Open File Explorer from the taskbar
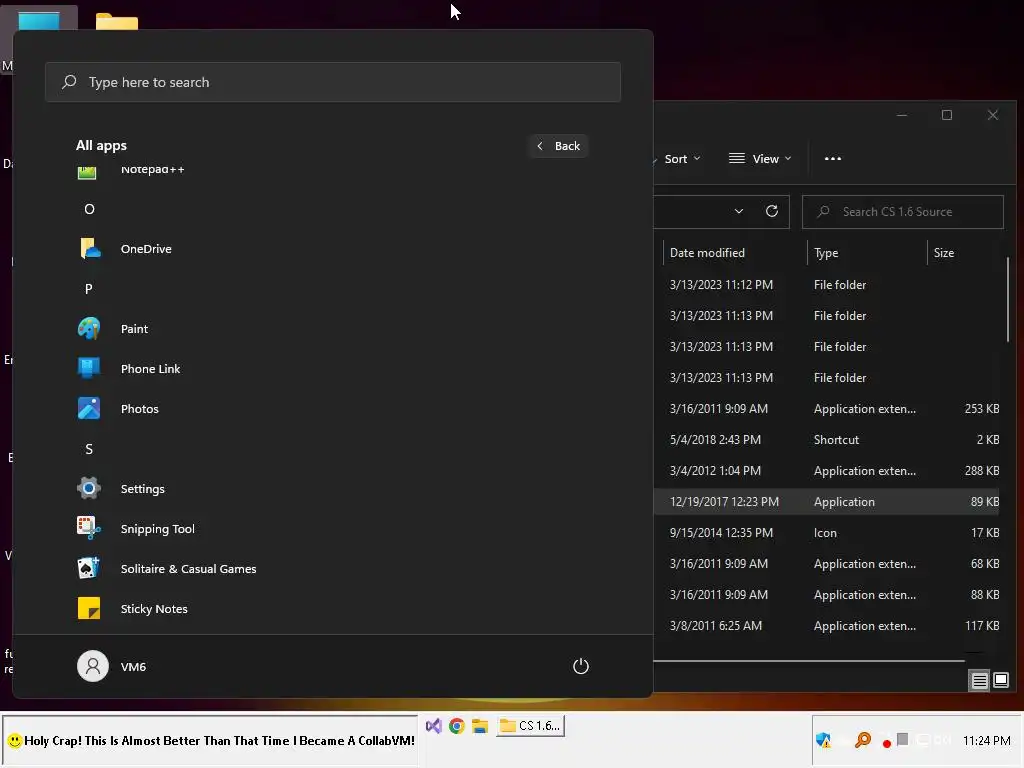The width and height of the screenshot is (1024, 768). (x=480, y=726)
